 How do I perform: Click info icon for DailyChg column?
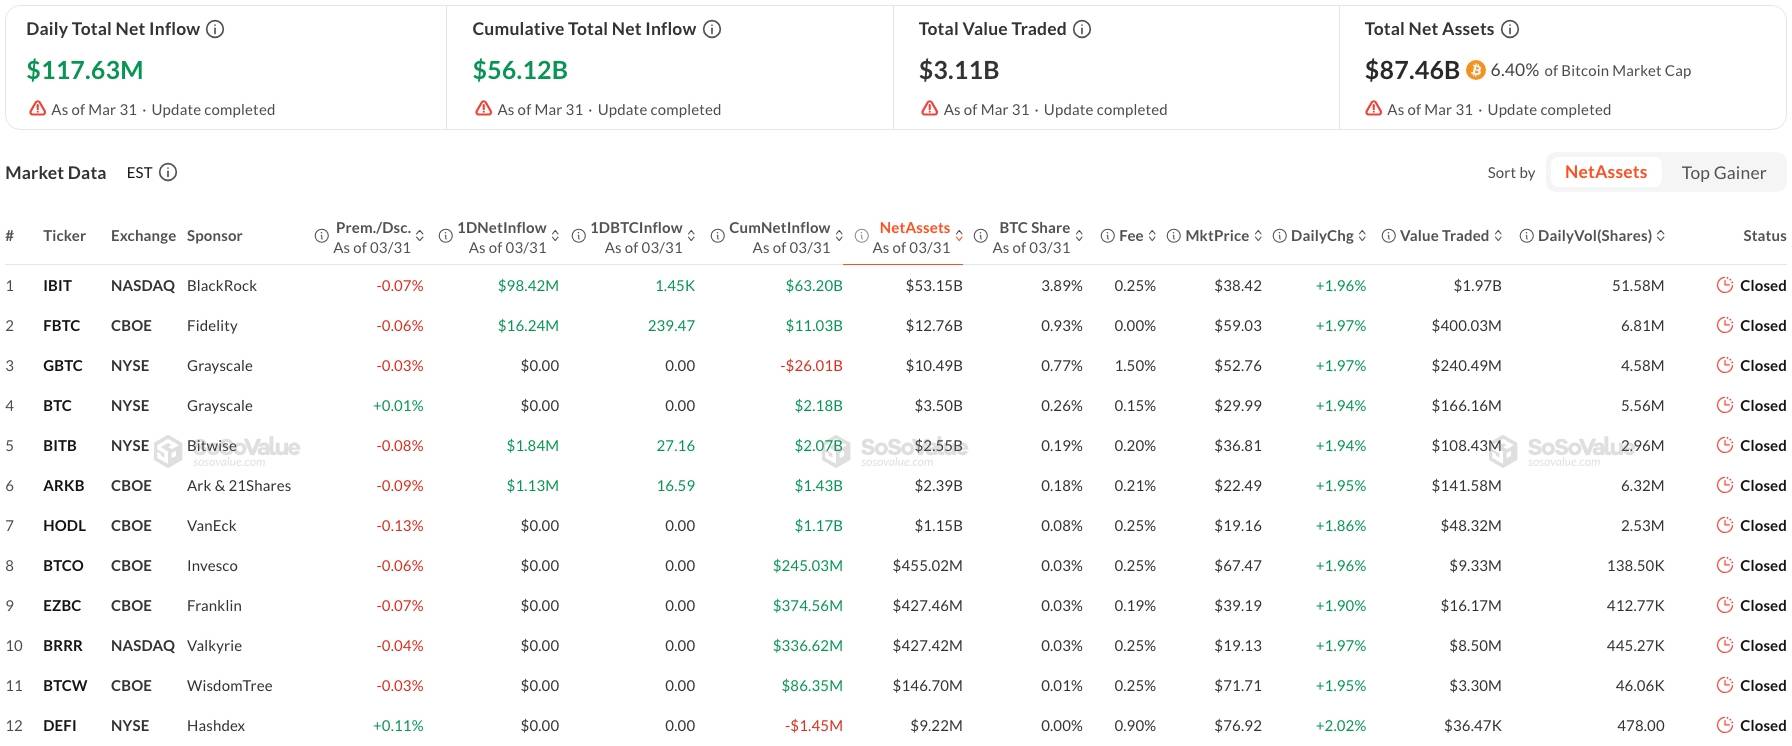click(x=1279, y=236)
